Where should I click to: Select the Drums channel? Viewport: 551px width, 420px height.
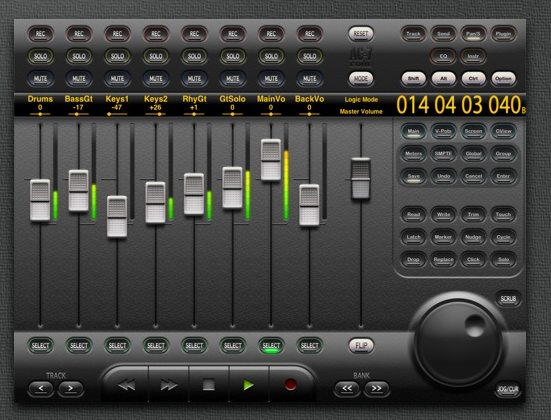click(40, 346)
